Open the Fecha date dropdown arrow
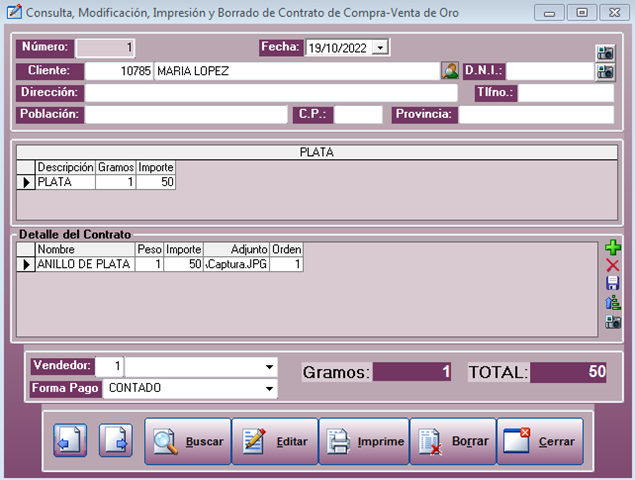635x480 pixels. point(380,48)
